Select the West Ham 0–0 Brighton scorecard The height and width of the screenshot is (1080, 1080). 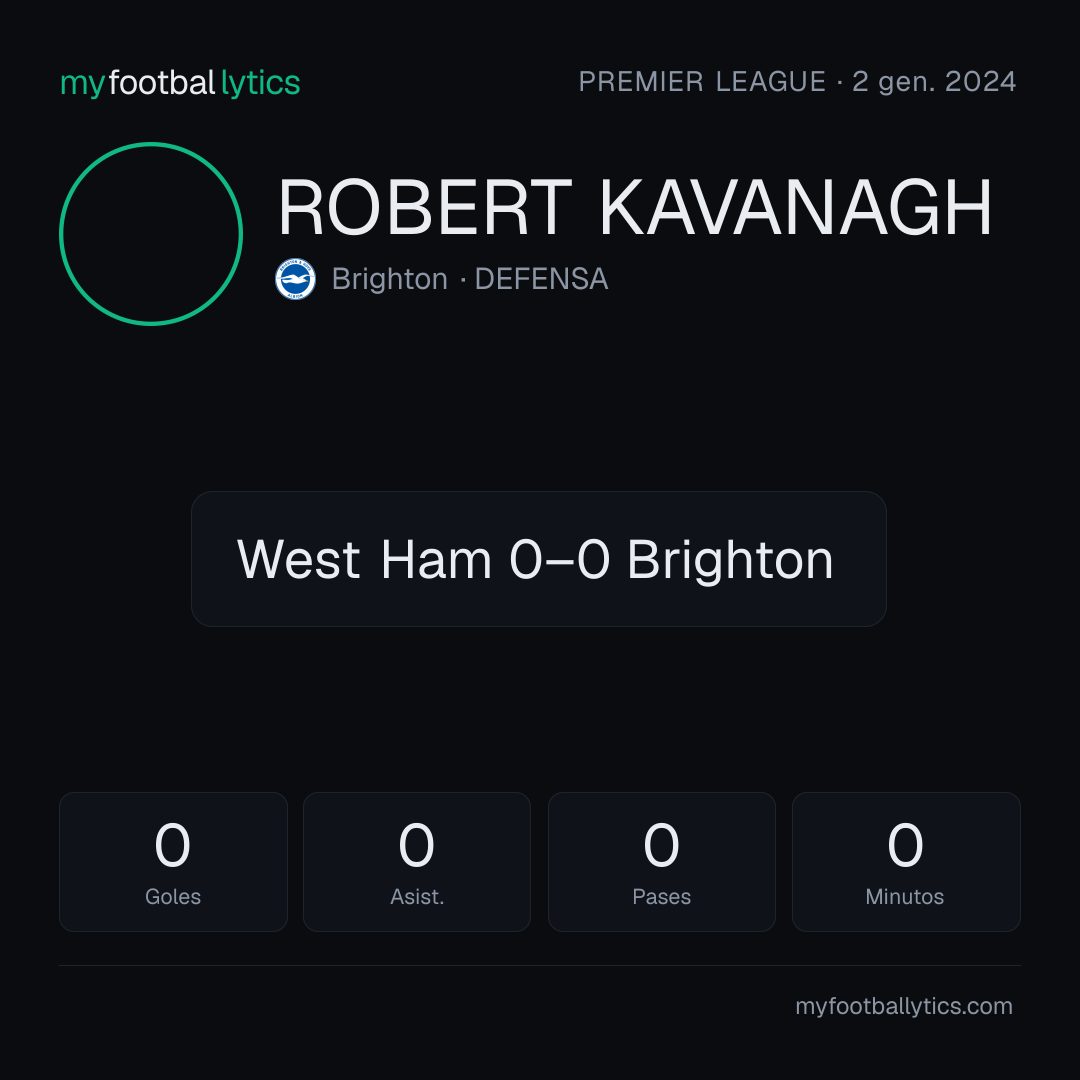[539, 559]
